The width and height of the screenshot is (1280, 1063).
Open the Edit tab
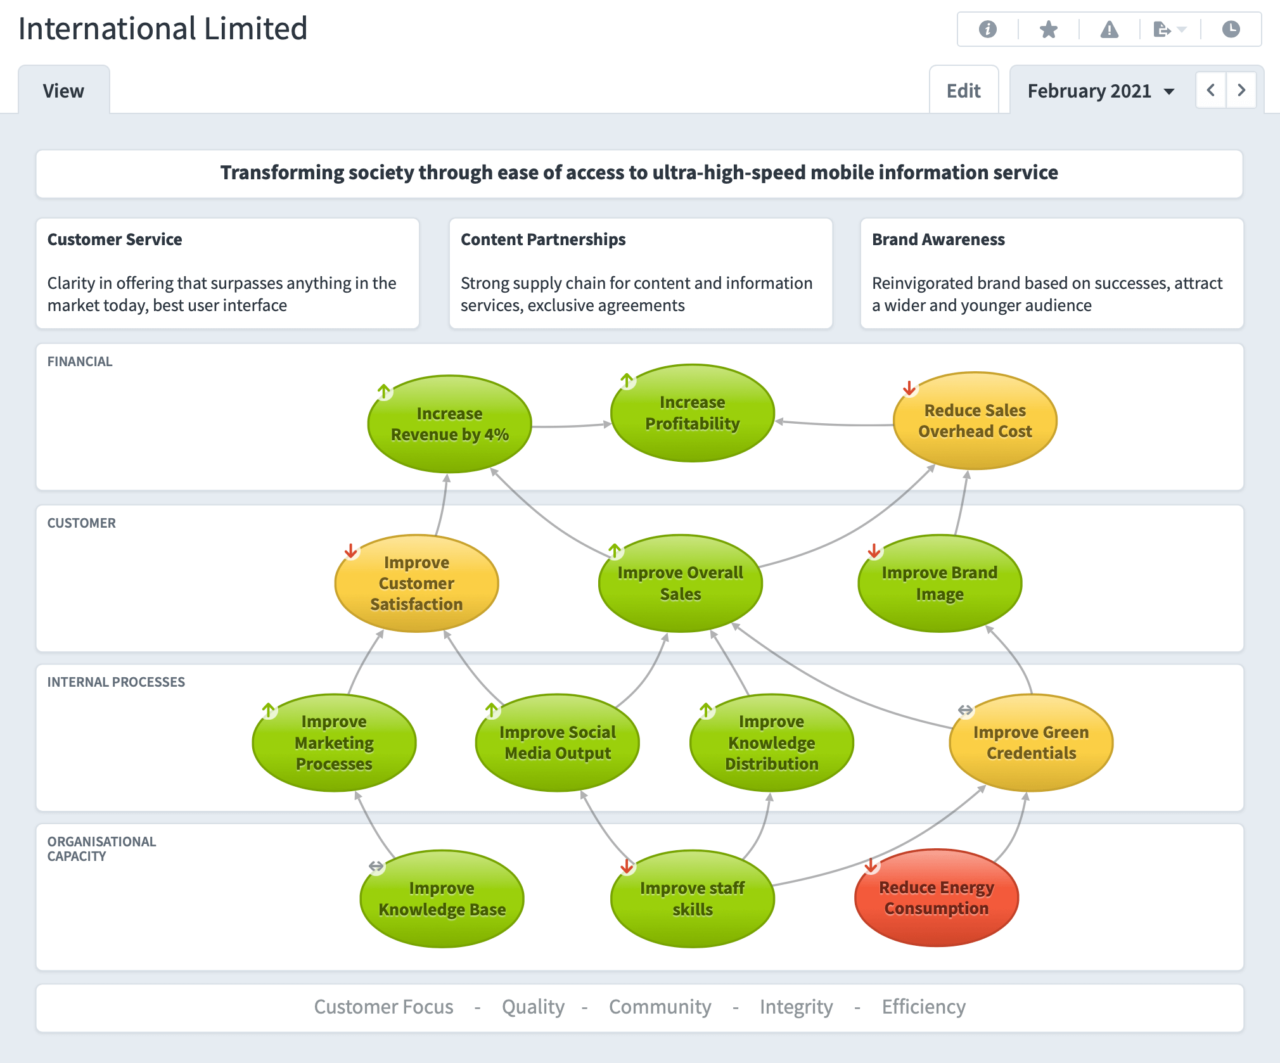(963, 90)
